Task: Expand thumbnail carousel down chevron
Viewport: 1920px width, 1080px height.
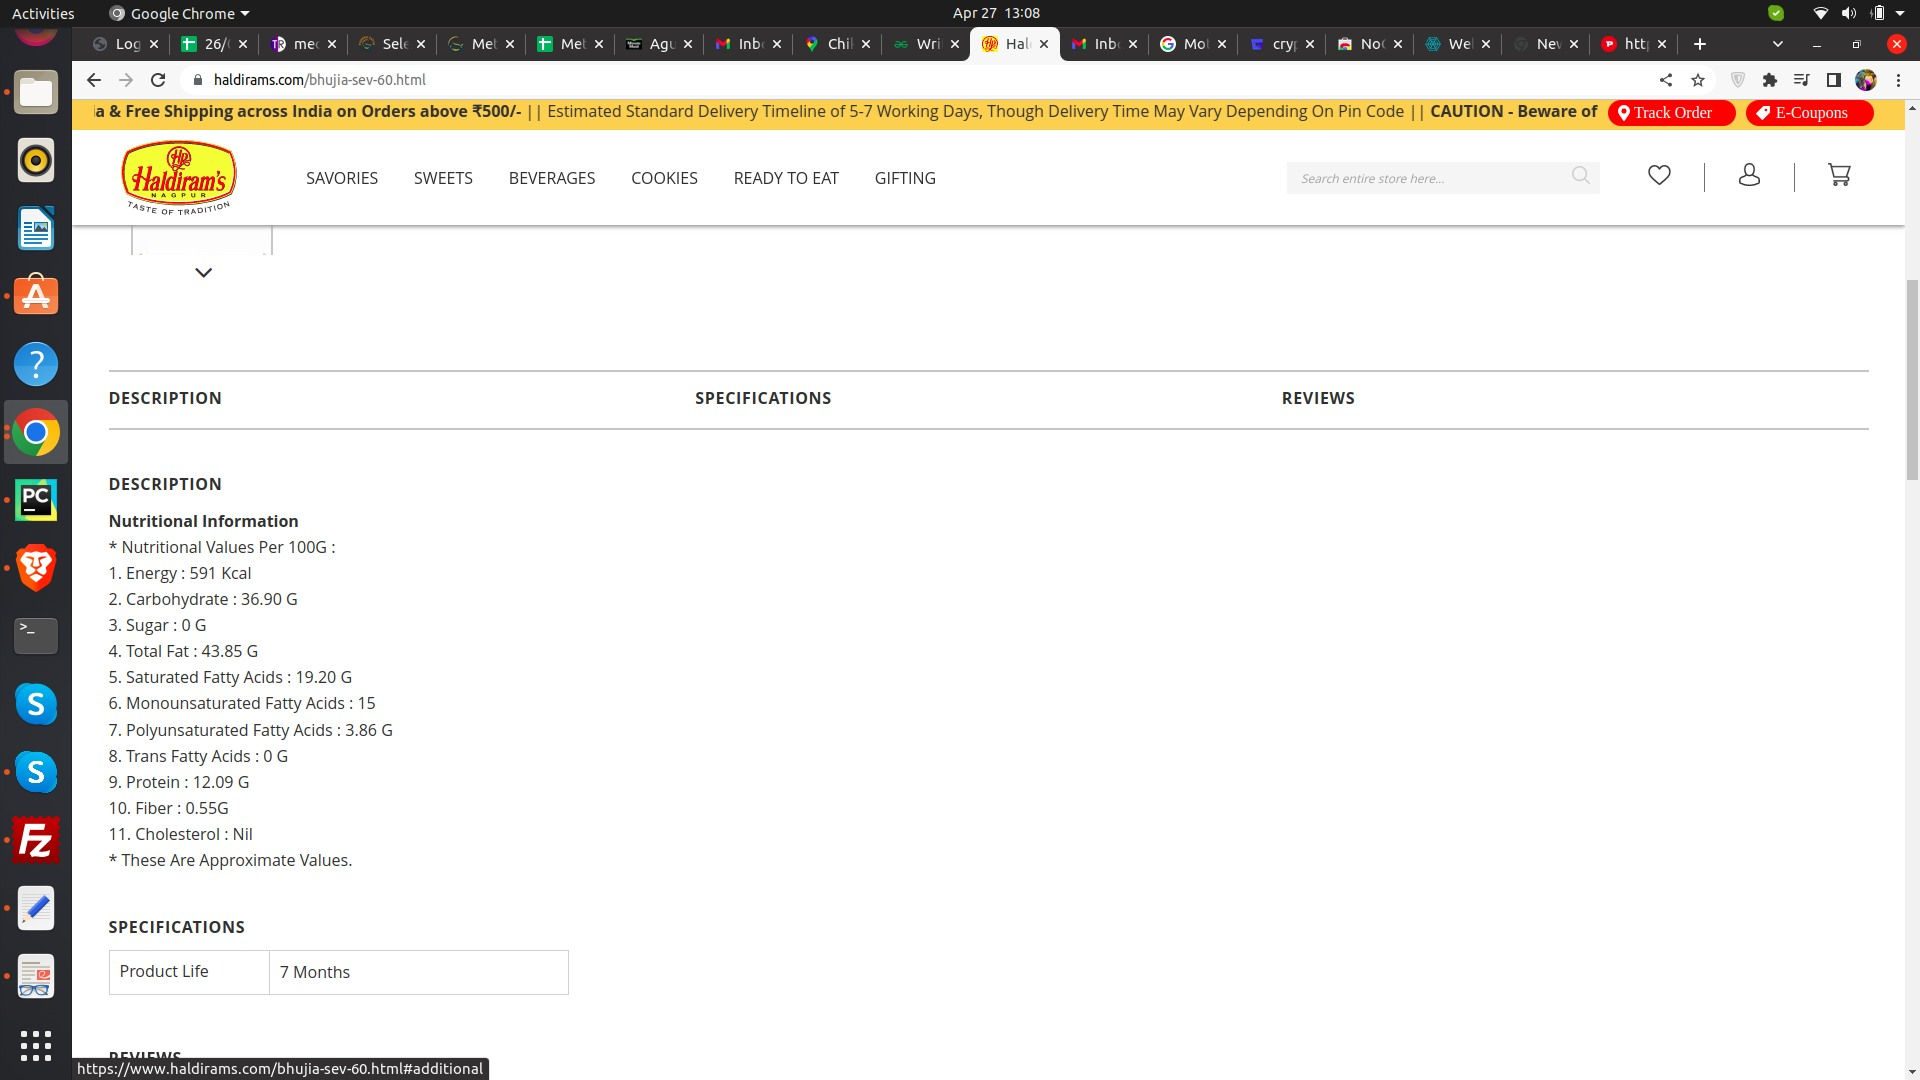Action: tap(203, 273)
